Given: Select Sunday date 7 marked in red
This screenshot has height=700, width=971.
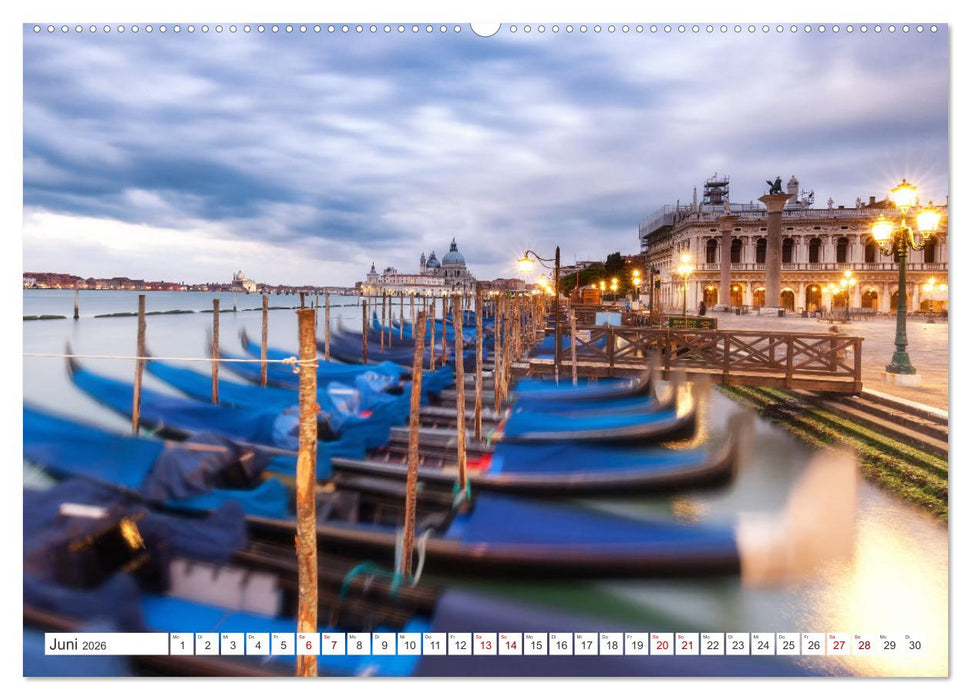Looking at the screenshot, I should tap(335, 646).
